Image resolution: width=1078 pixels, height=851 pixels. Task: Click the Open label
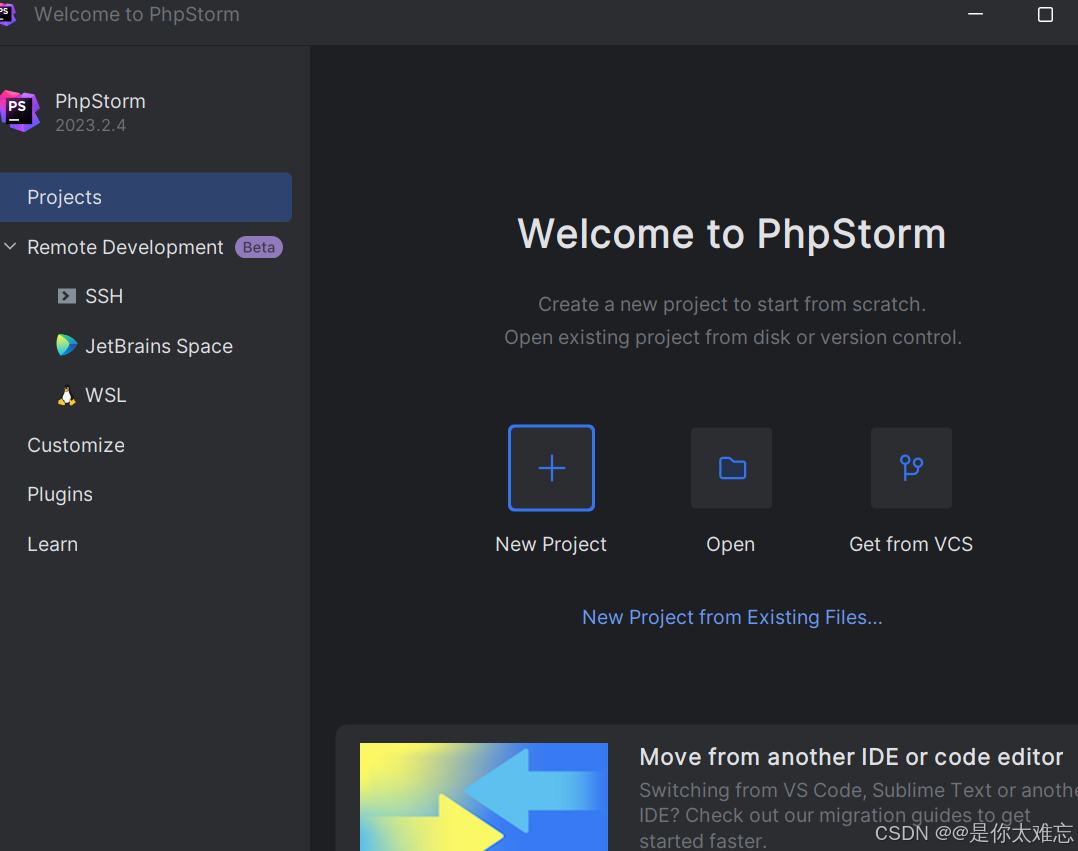click(731, 544)
